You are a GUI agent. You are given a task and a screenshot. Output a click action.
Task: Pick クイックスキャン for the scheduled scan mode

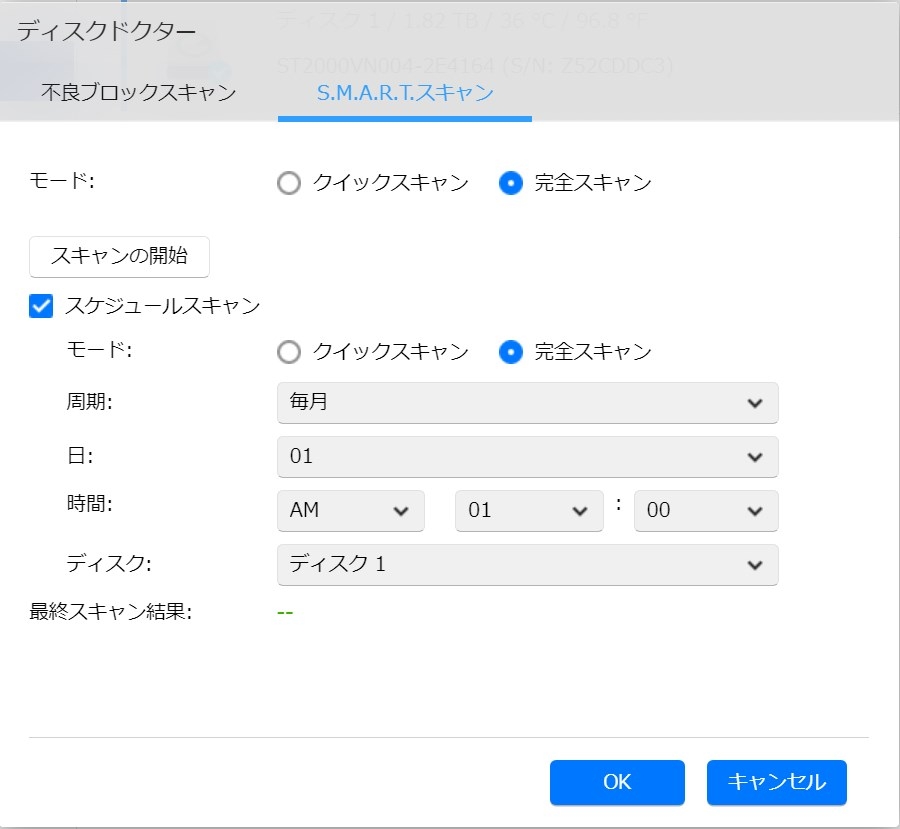pyautogui.click(x=289, y=352)
